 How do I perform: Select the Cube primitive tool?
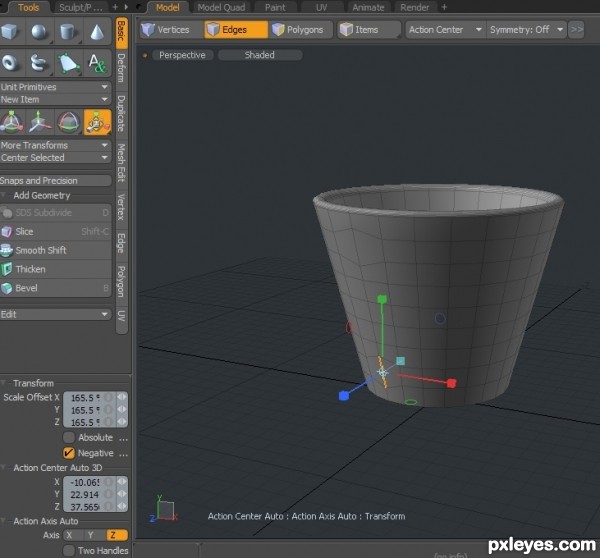10,31
